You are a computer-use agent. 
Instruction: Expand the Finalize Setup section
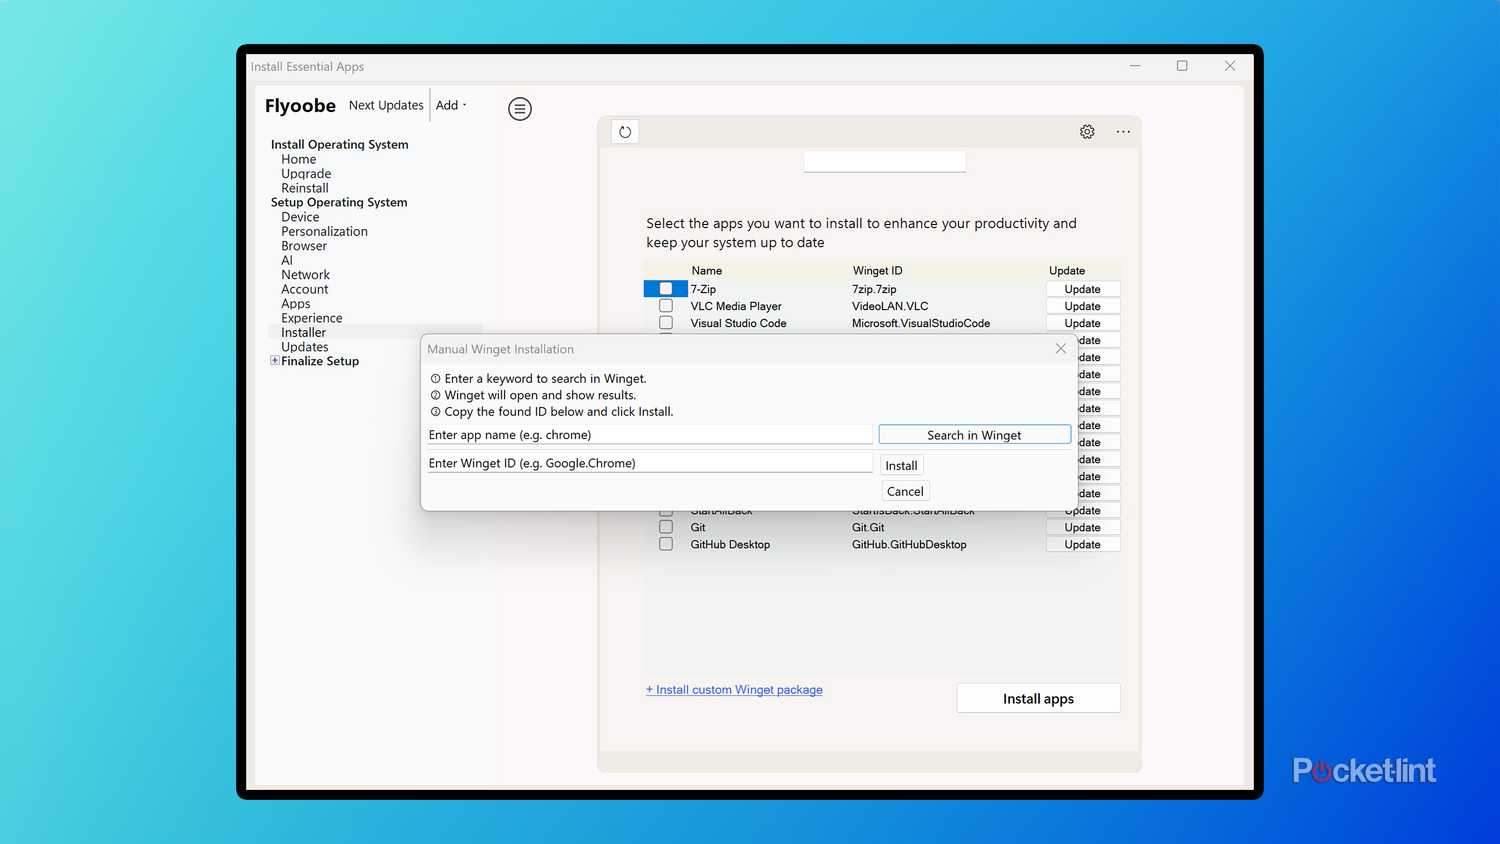(x=274, y=360)
